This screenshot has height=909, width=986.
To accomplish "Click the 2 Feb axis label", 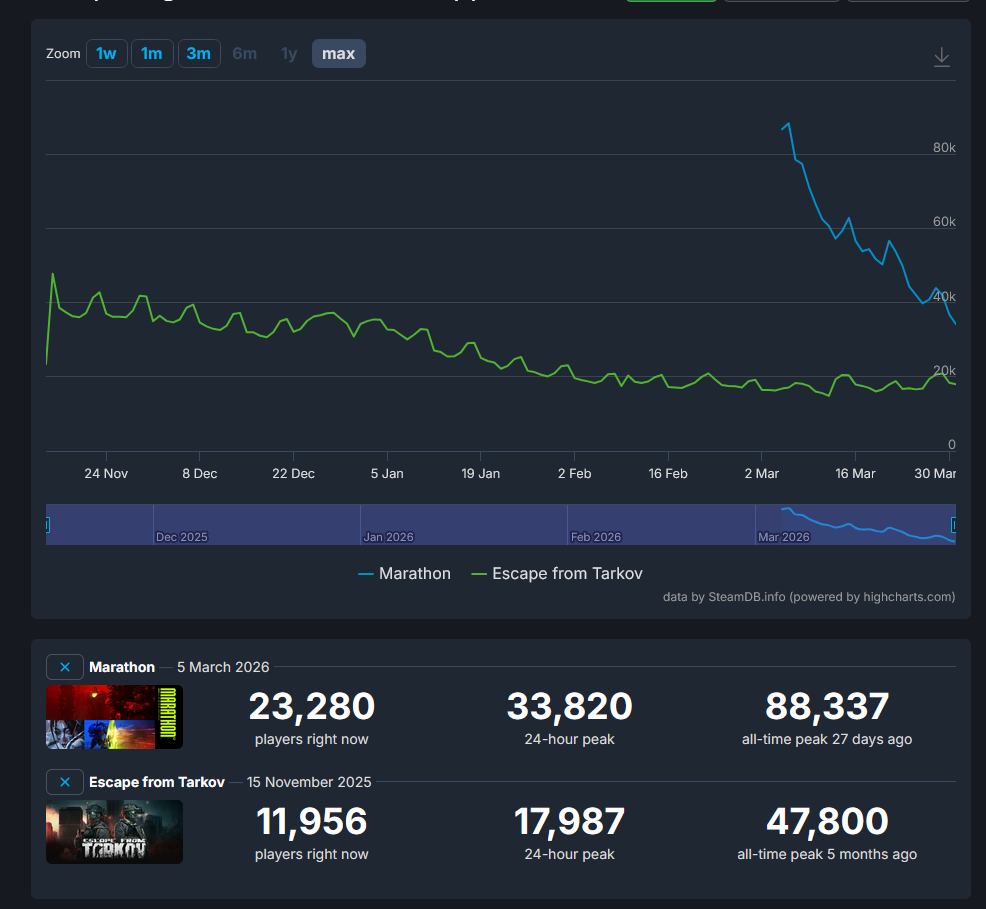I will (575, 473).
